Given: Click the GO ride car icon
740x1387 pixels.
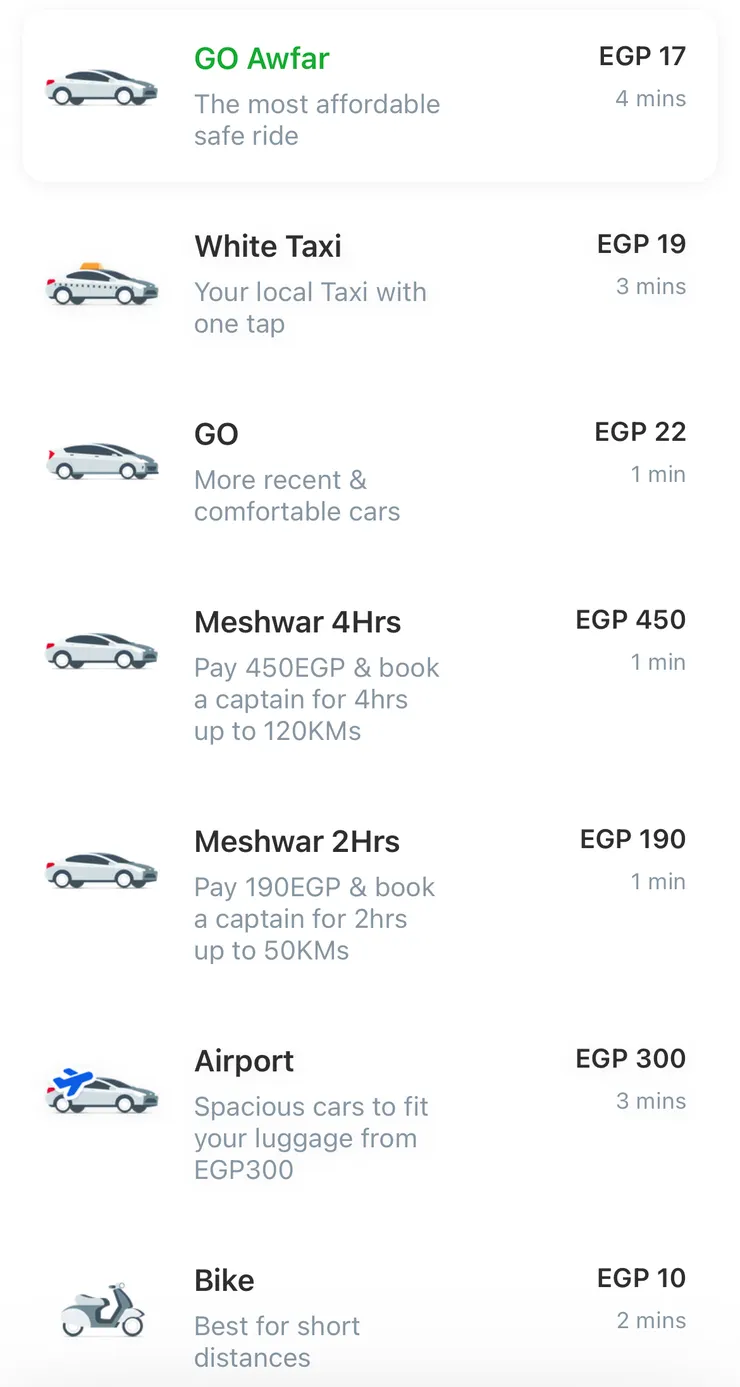Looking at the screenshot, I should click(x=102, y=461).
